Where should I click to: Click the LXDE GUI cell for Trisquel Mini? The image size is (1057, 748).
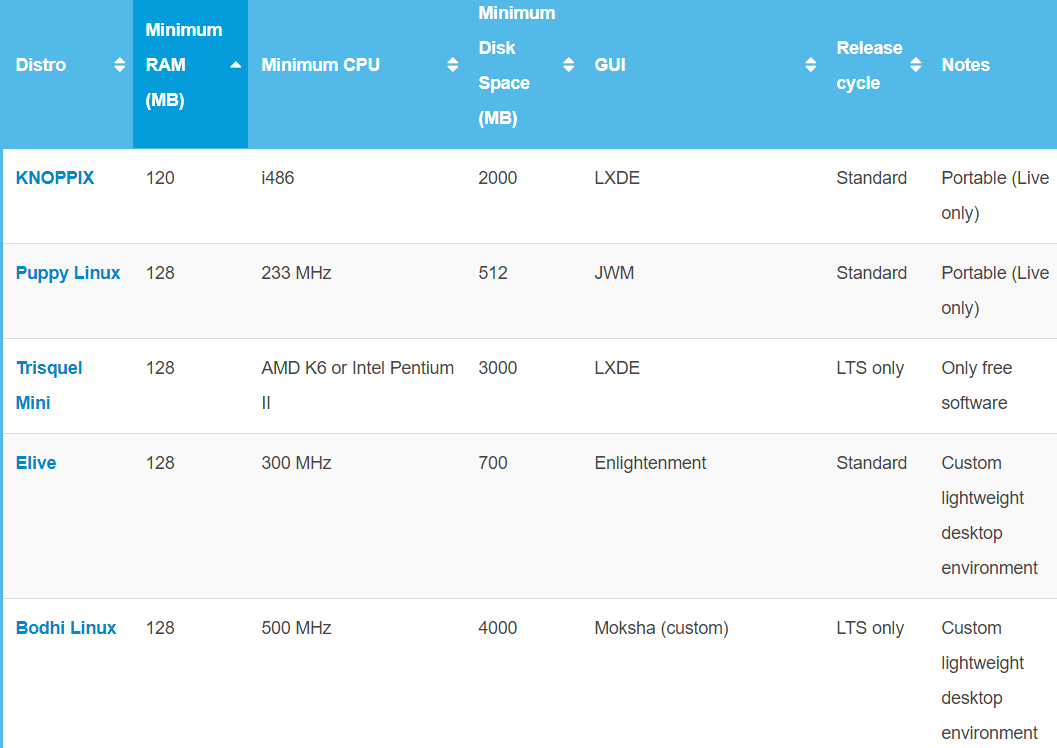click(x=617, y=368)
